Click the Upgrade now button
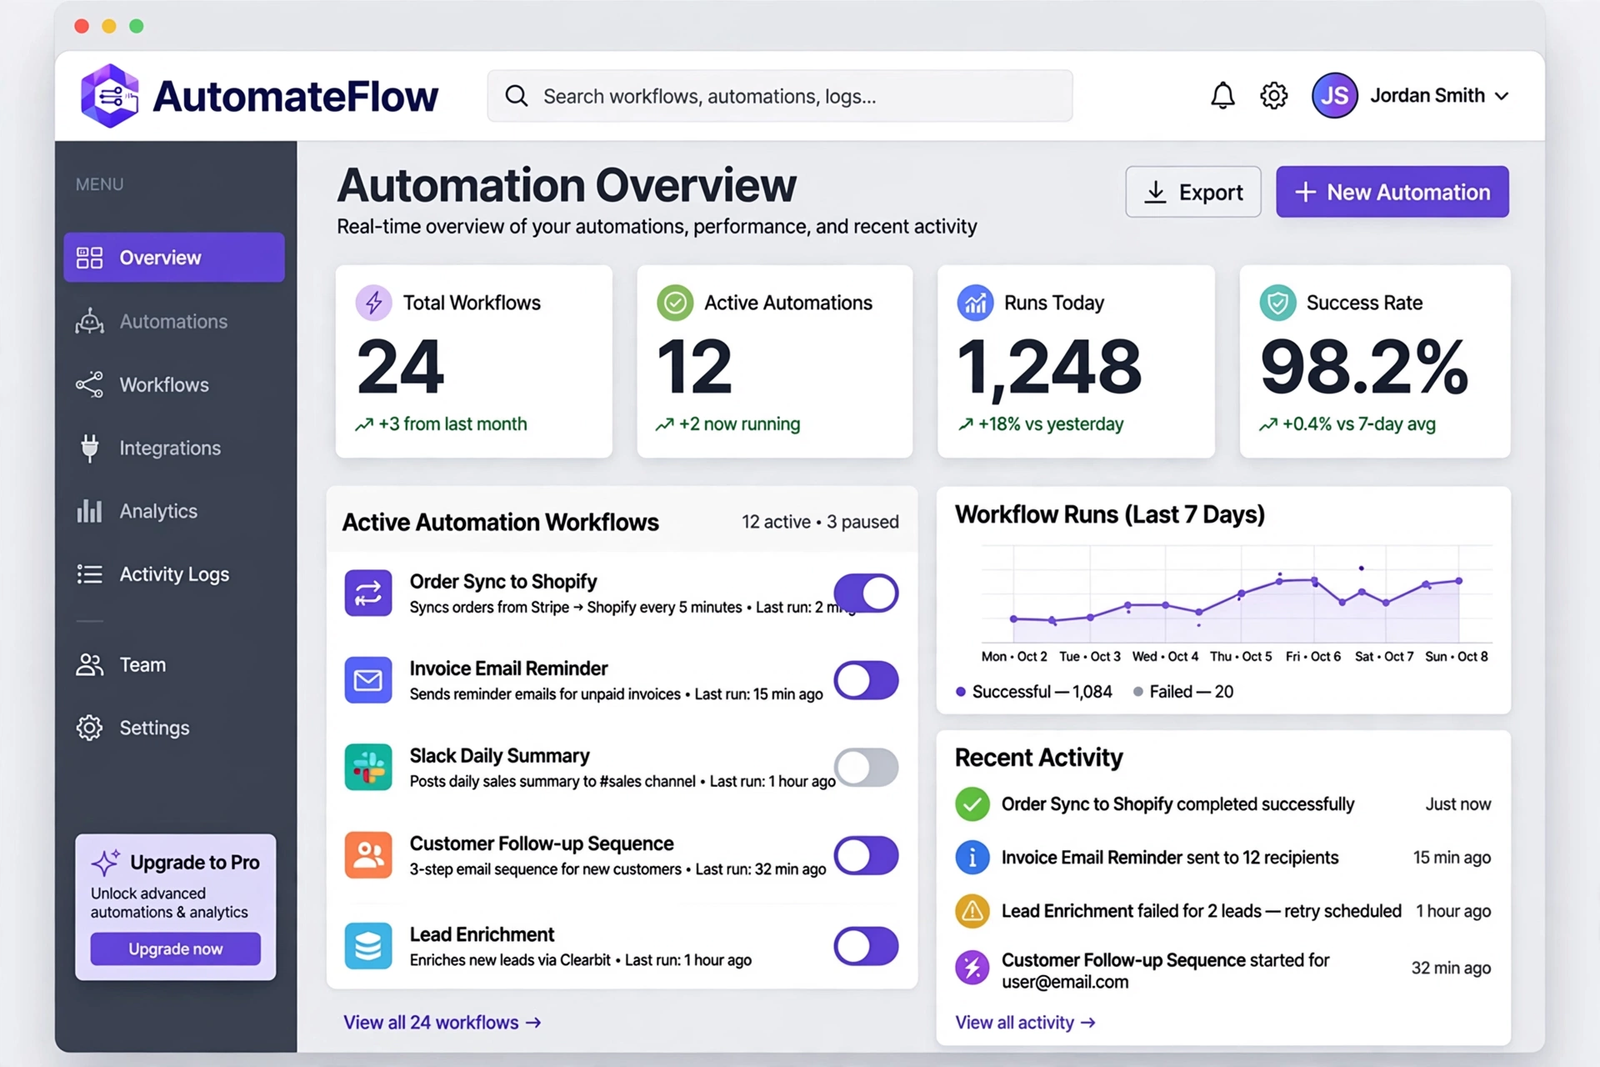Viewport: 1600px width, 1067px height. 175,949
